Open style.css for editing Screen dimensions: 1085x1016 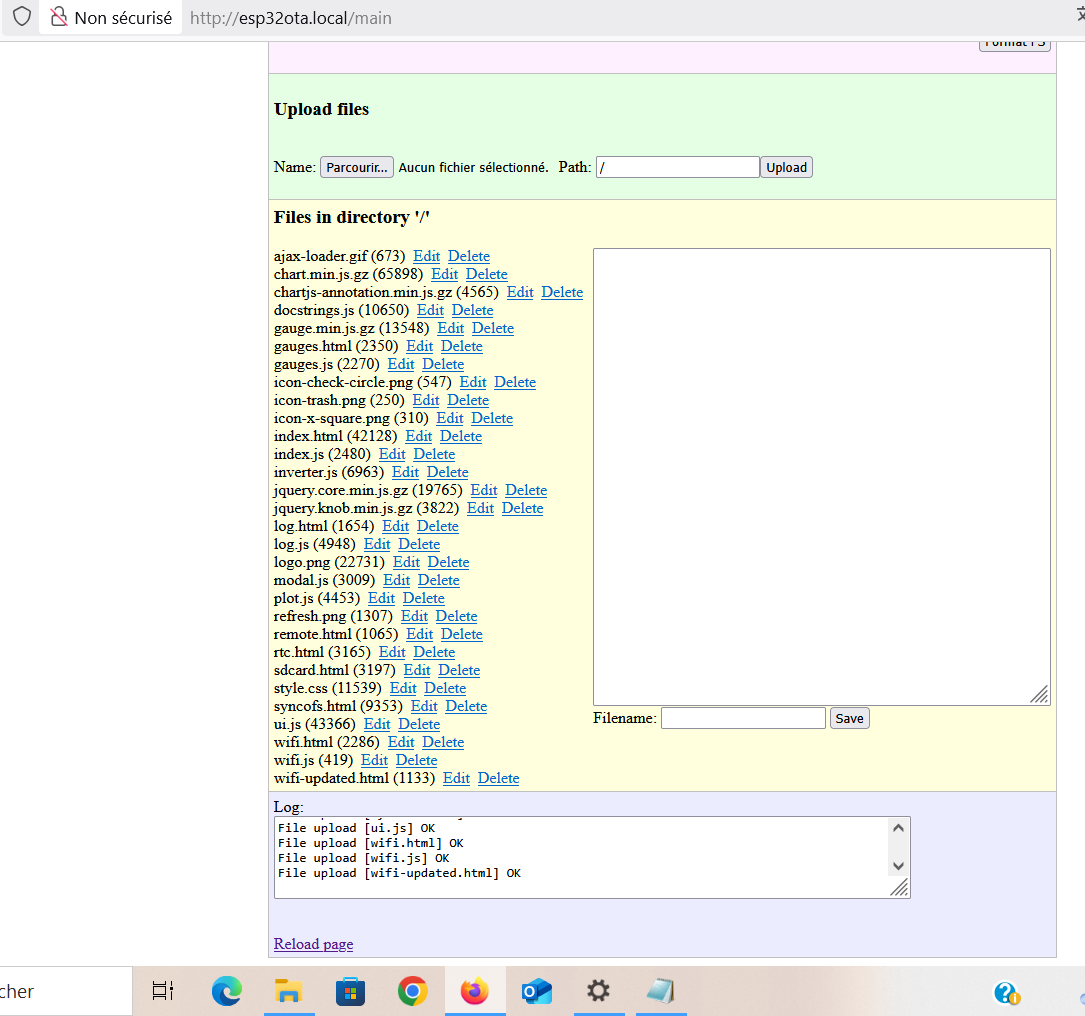[403, 688]
